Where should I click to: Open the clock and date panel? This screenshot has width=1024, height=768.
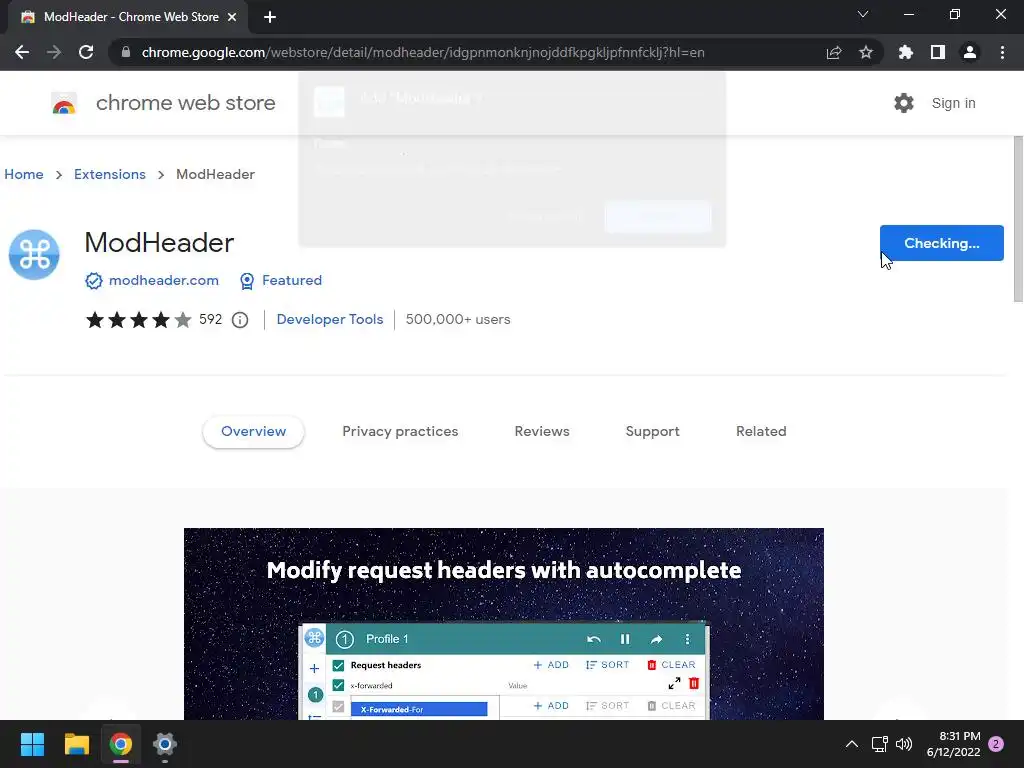(x=953, y=744)
